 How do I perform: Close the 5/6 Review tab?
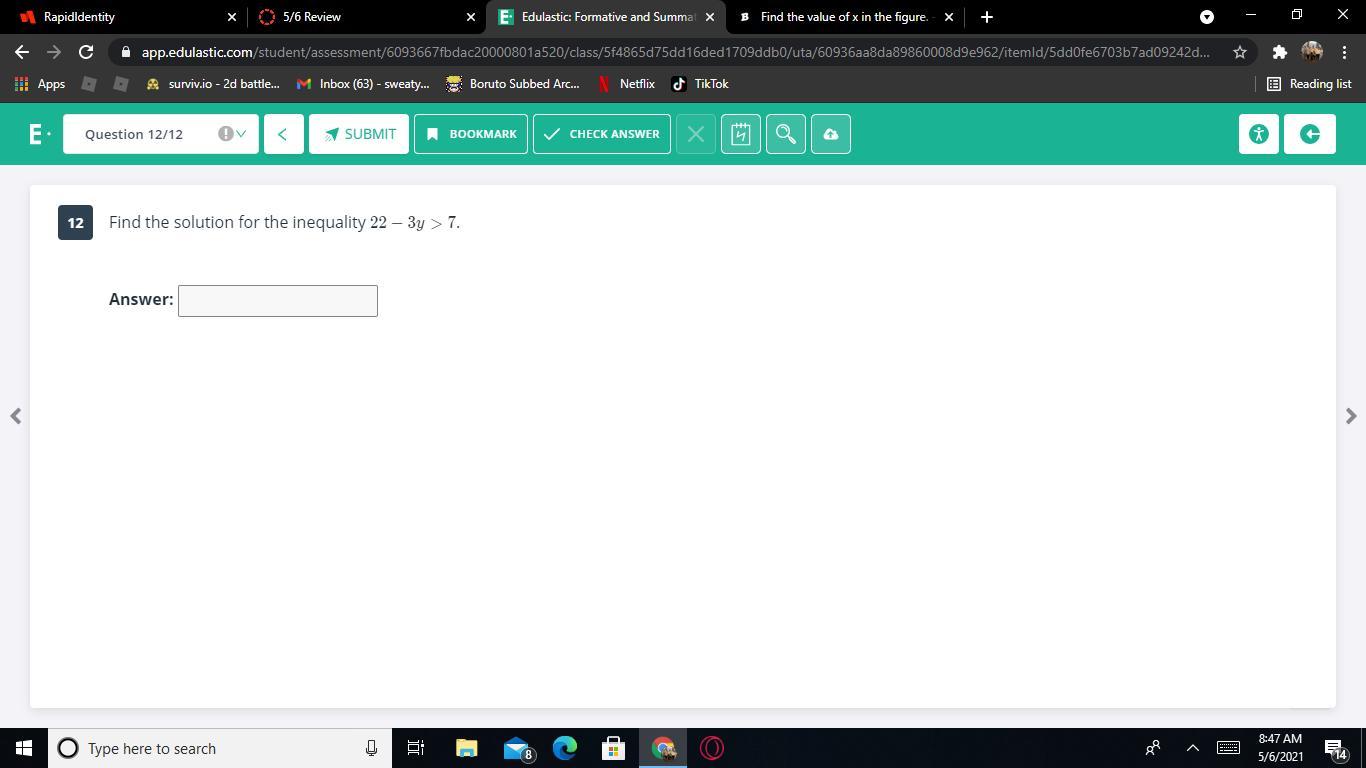coord(471,17)
